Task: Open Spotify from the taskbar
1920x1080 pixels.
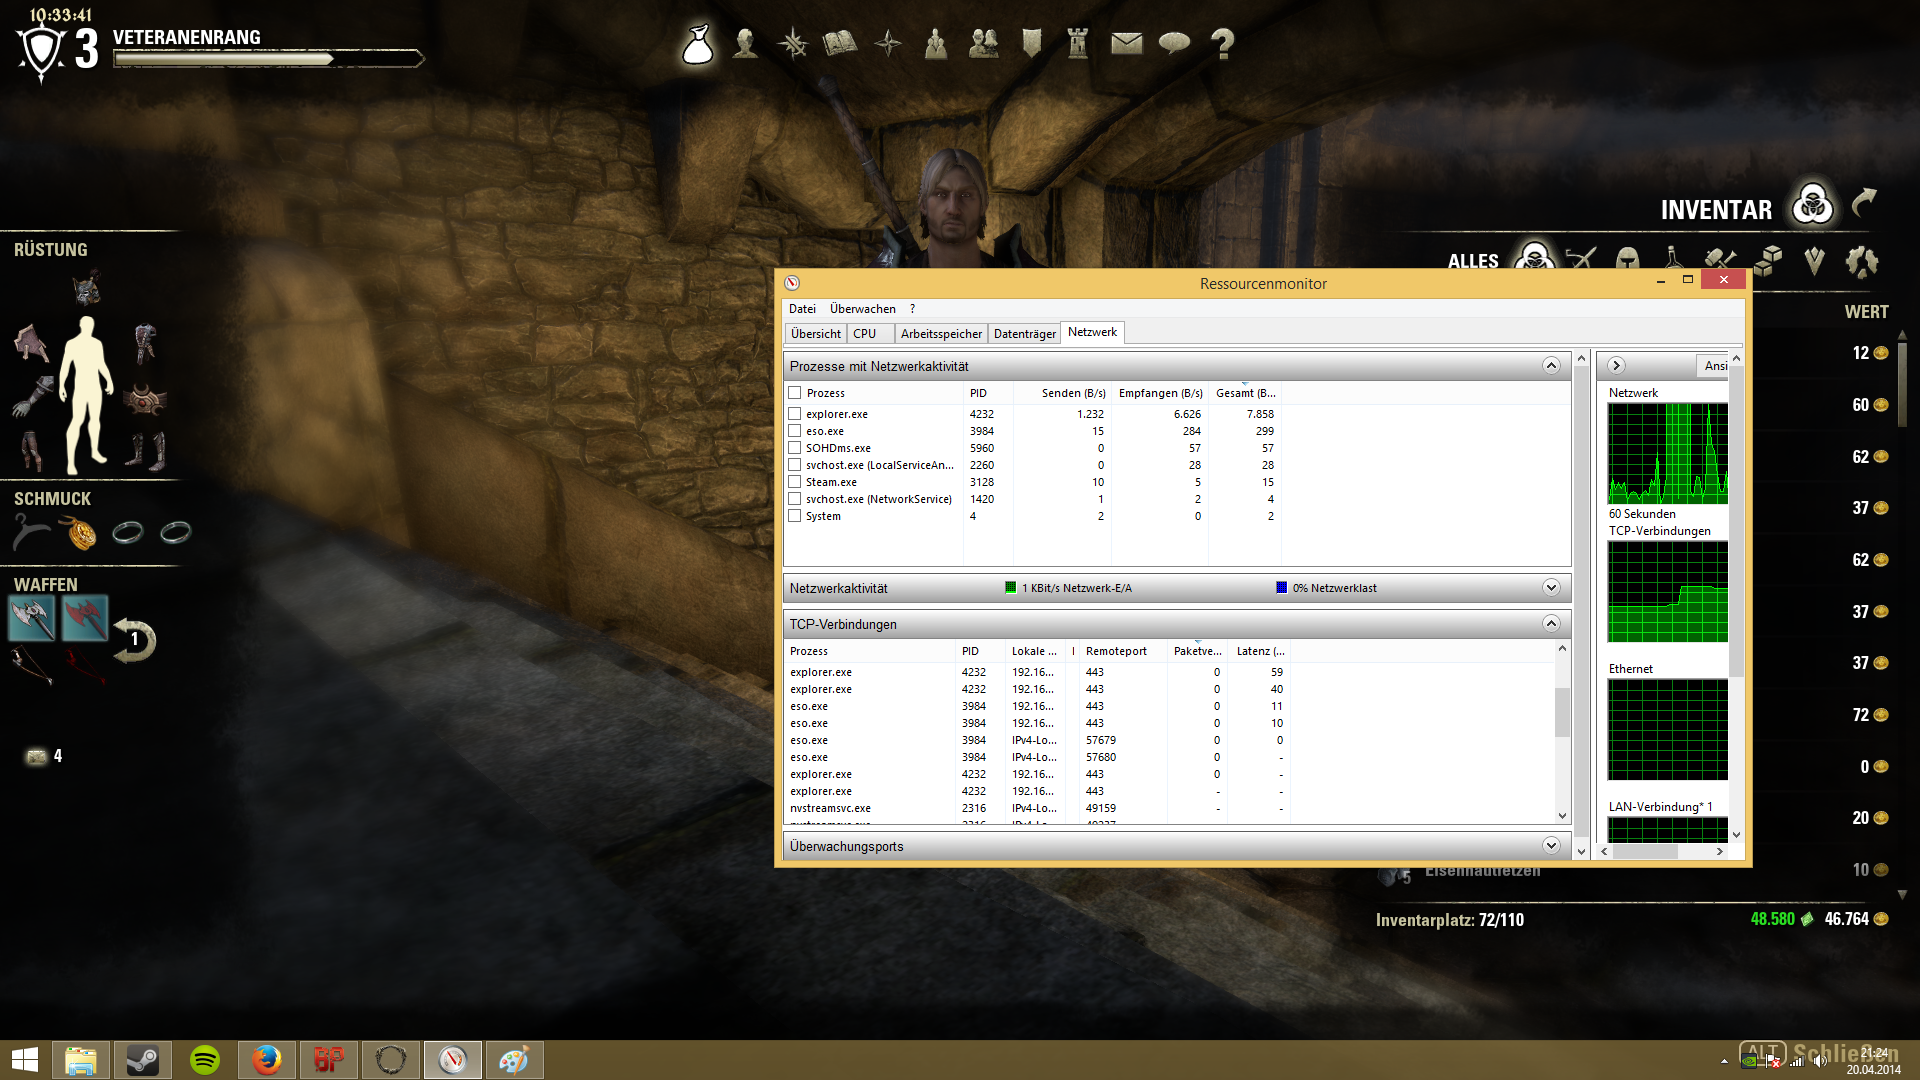Action: point(205,1059)
